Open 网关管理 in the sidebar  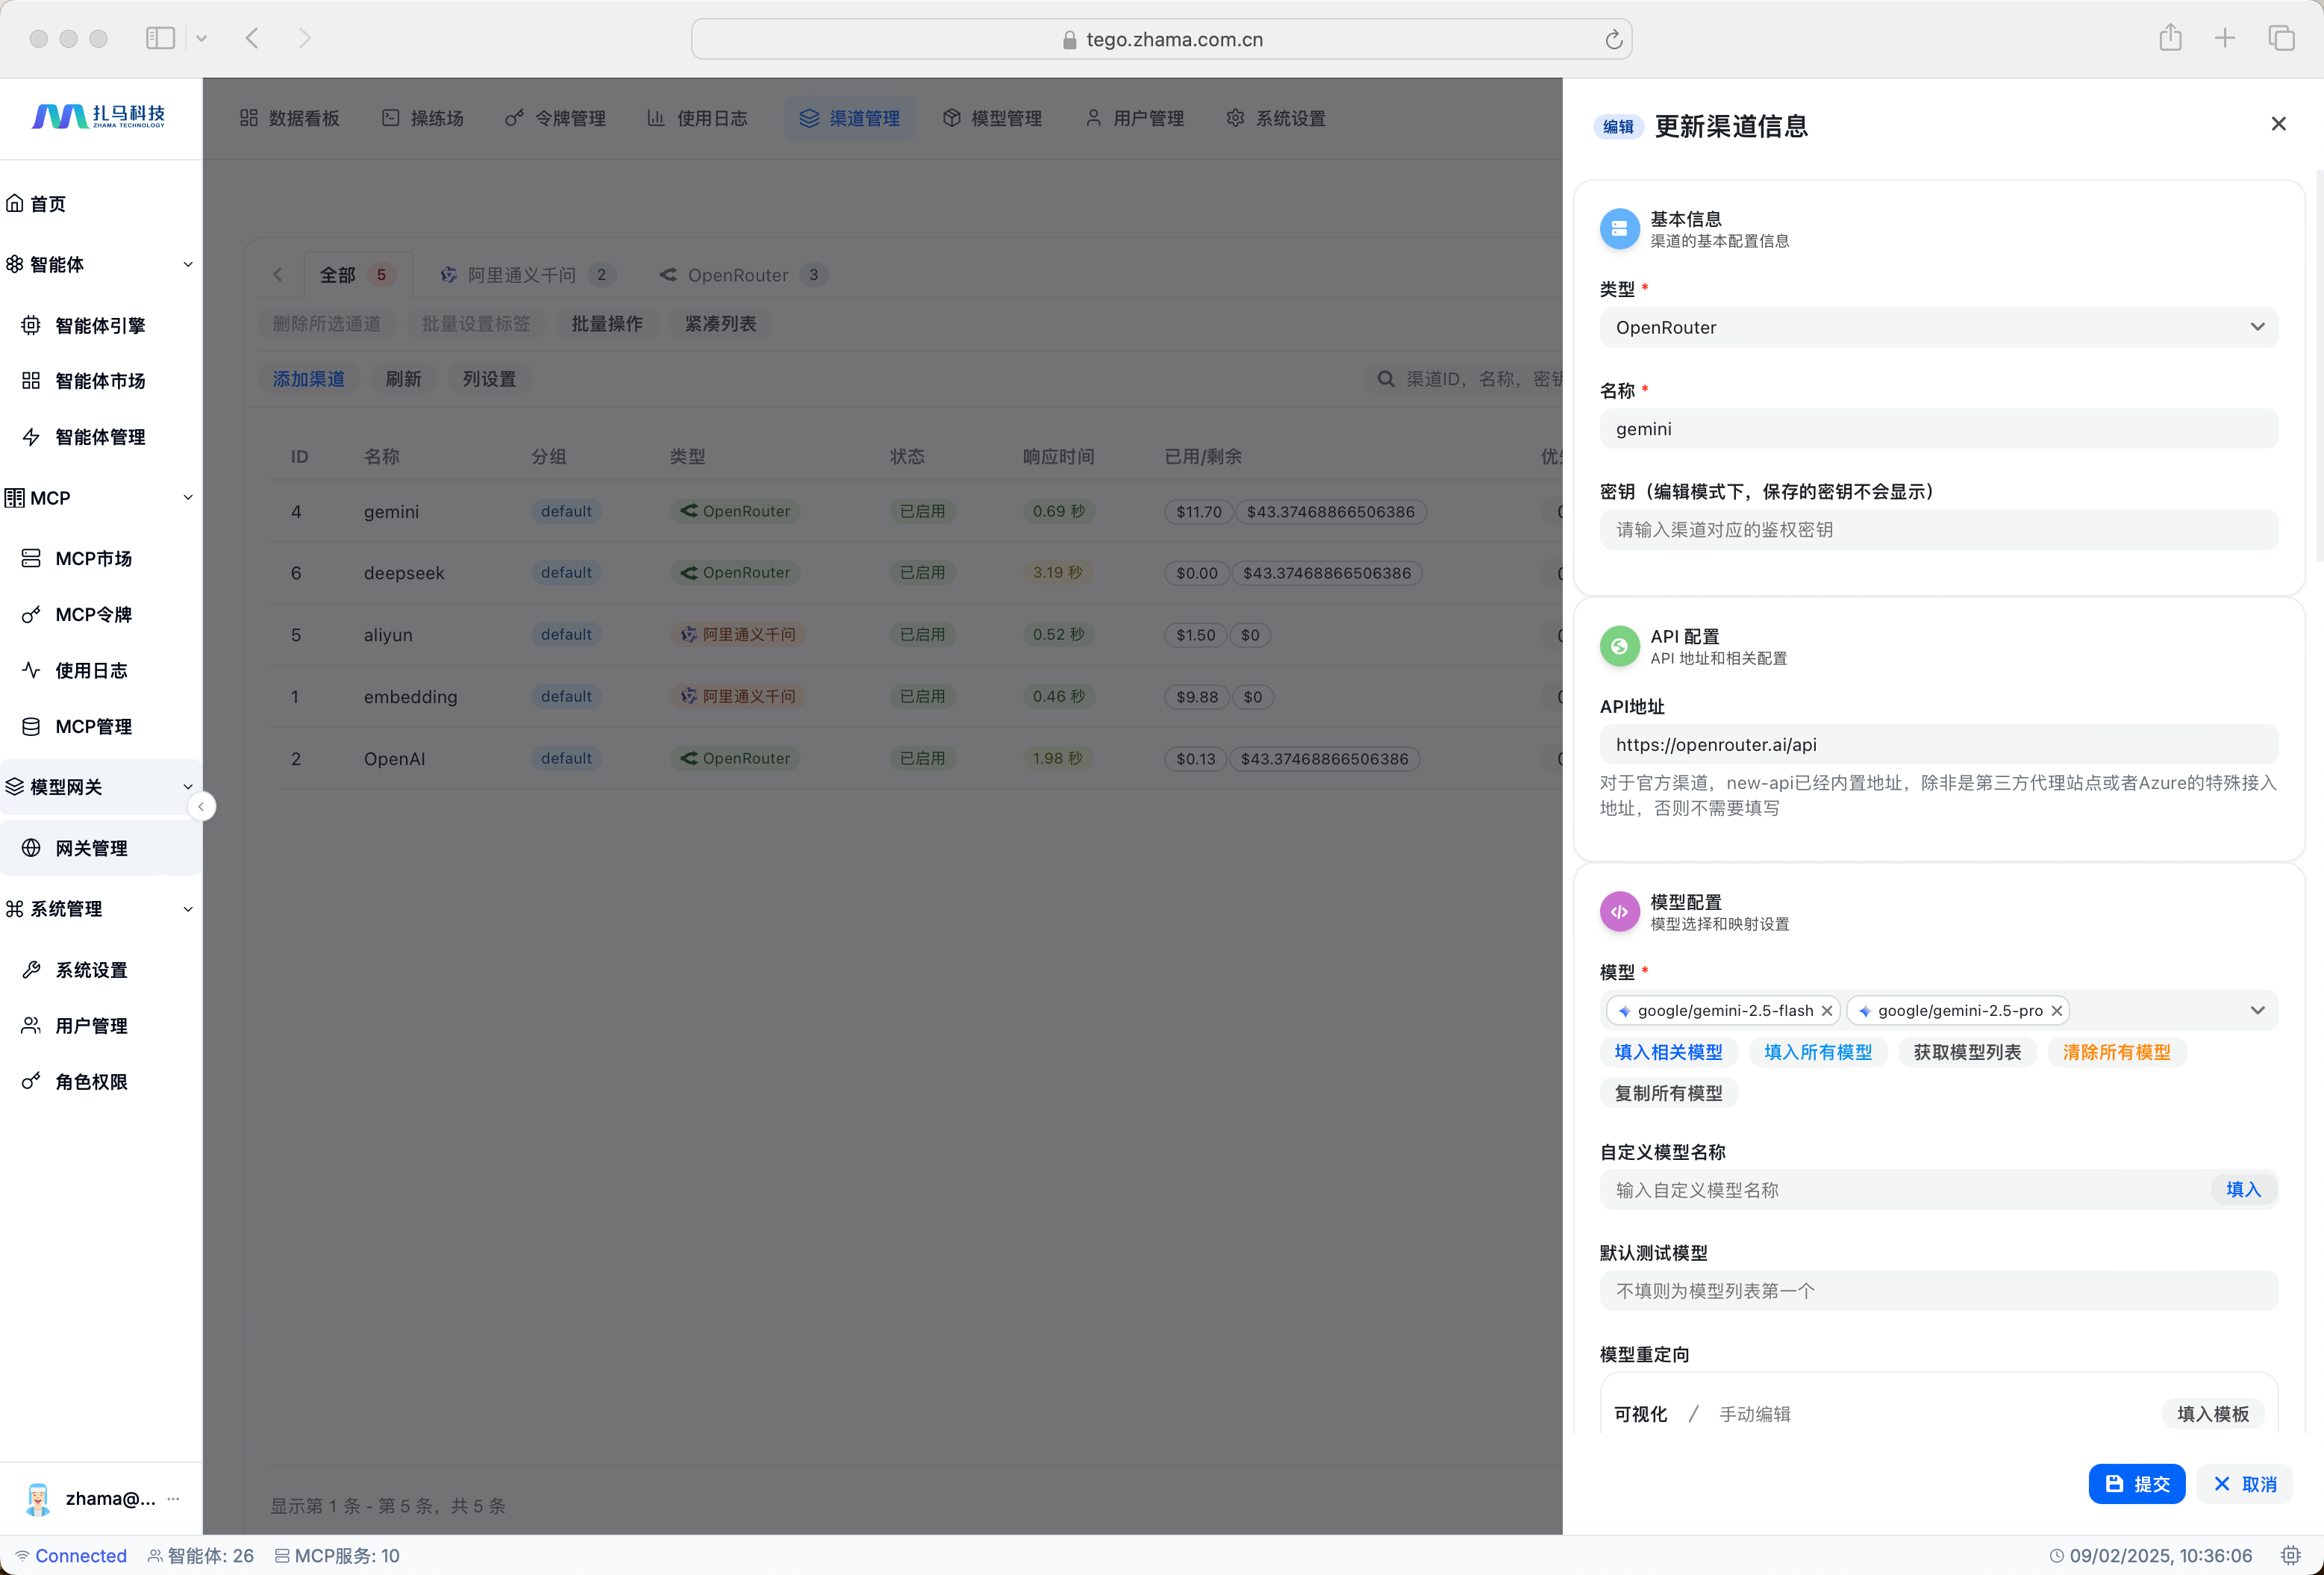coord(91,848)
